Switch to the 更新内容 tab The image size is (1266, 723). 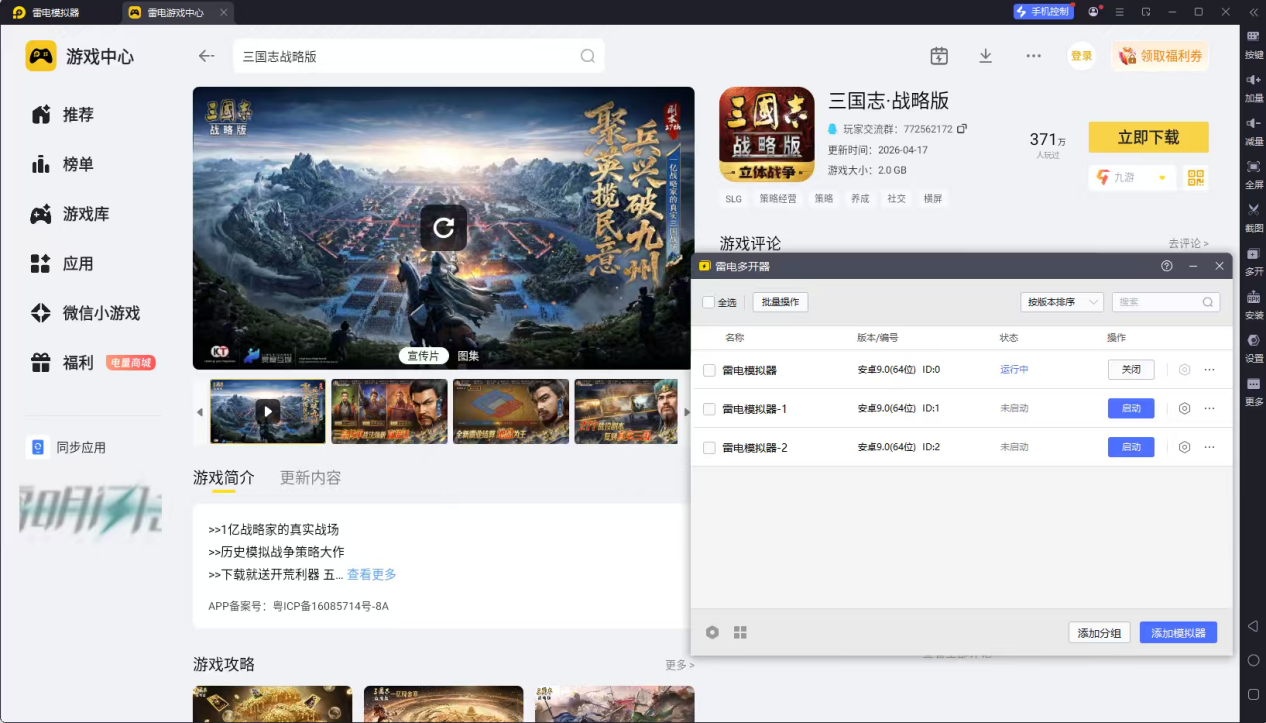pyautogui.click(x=310, y=478)
